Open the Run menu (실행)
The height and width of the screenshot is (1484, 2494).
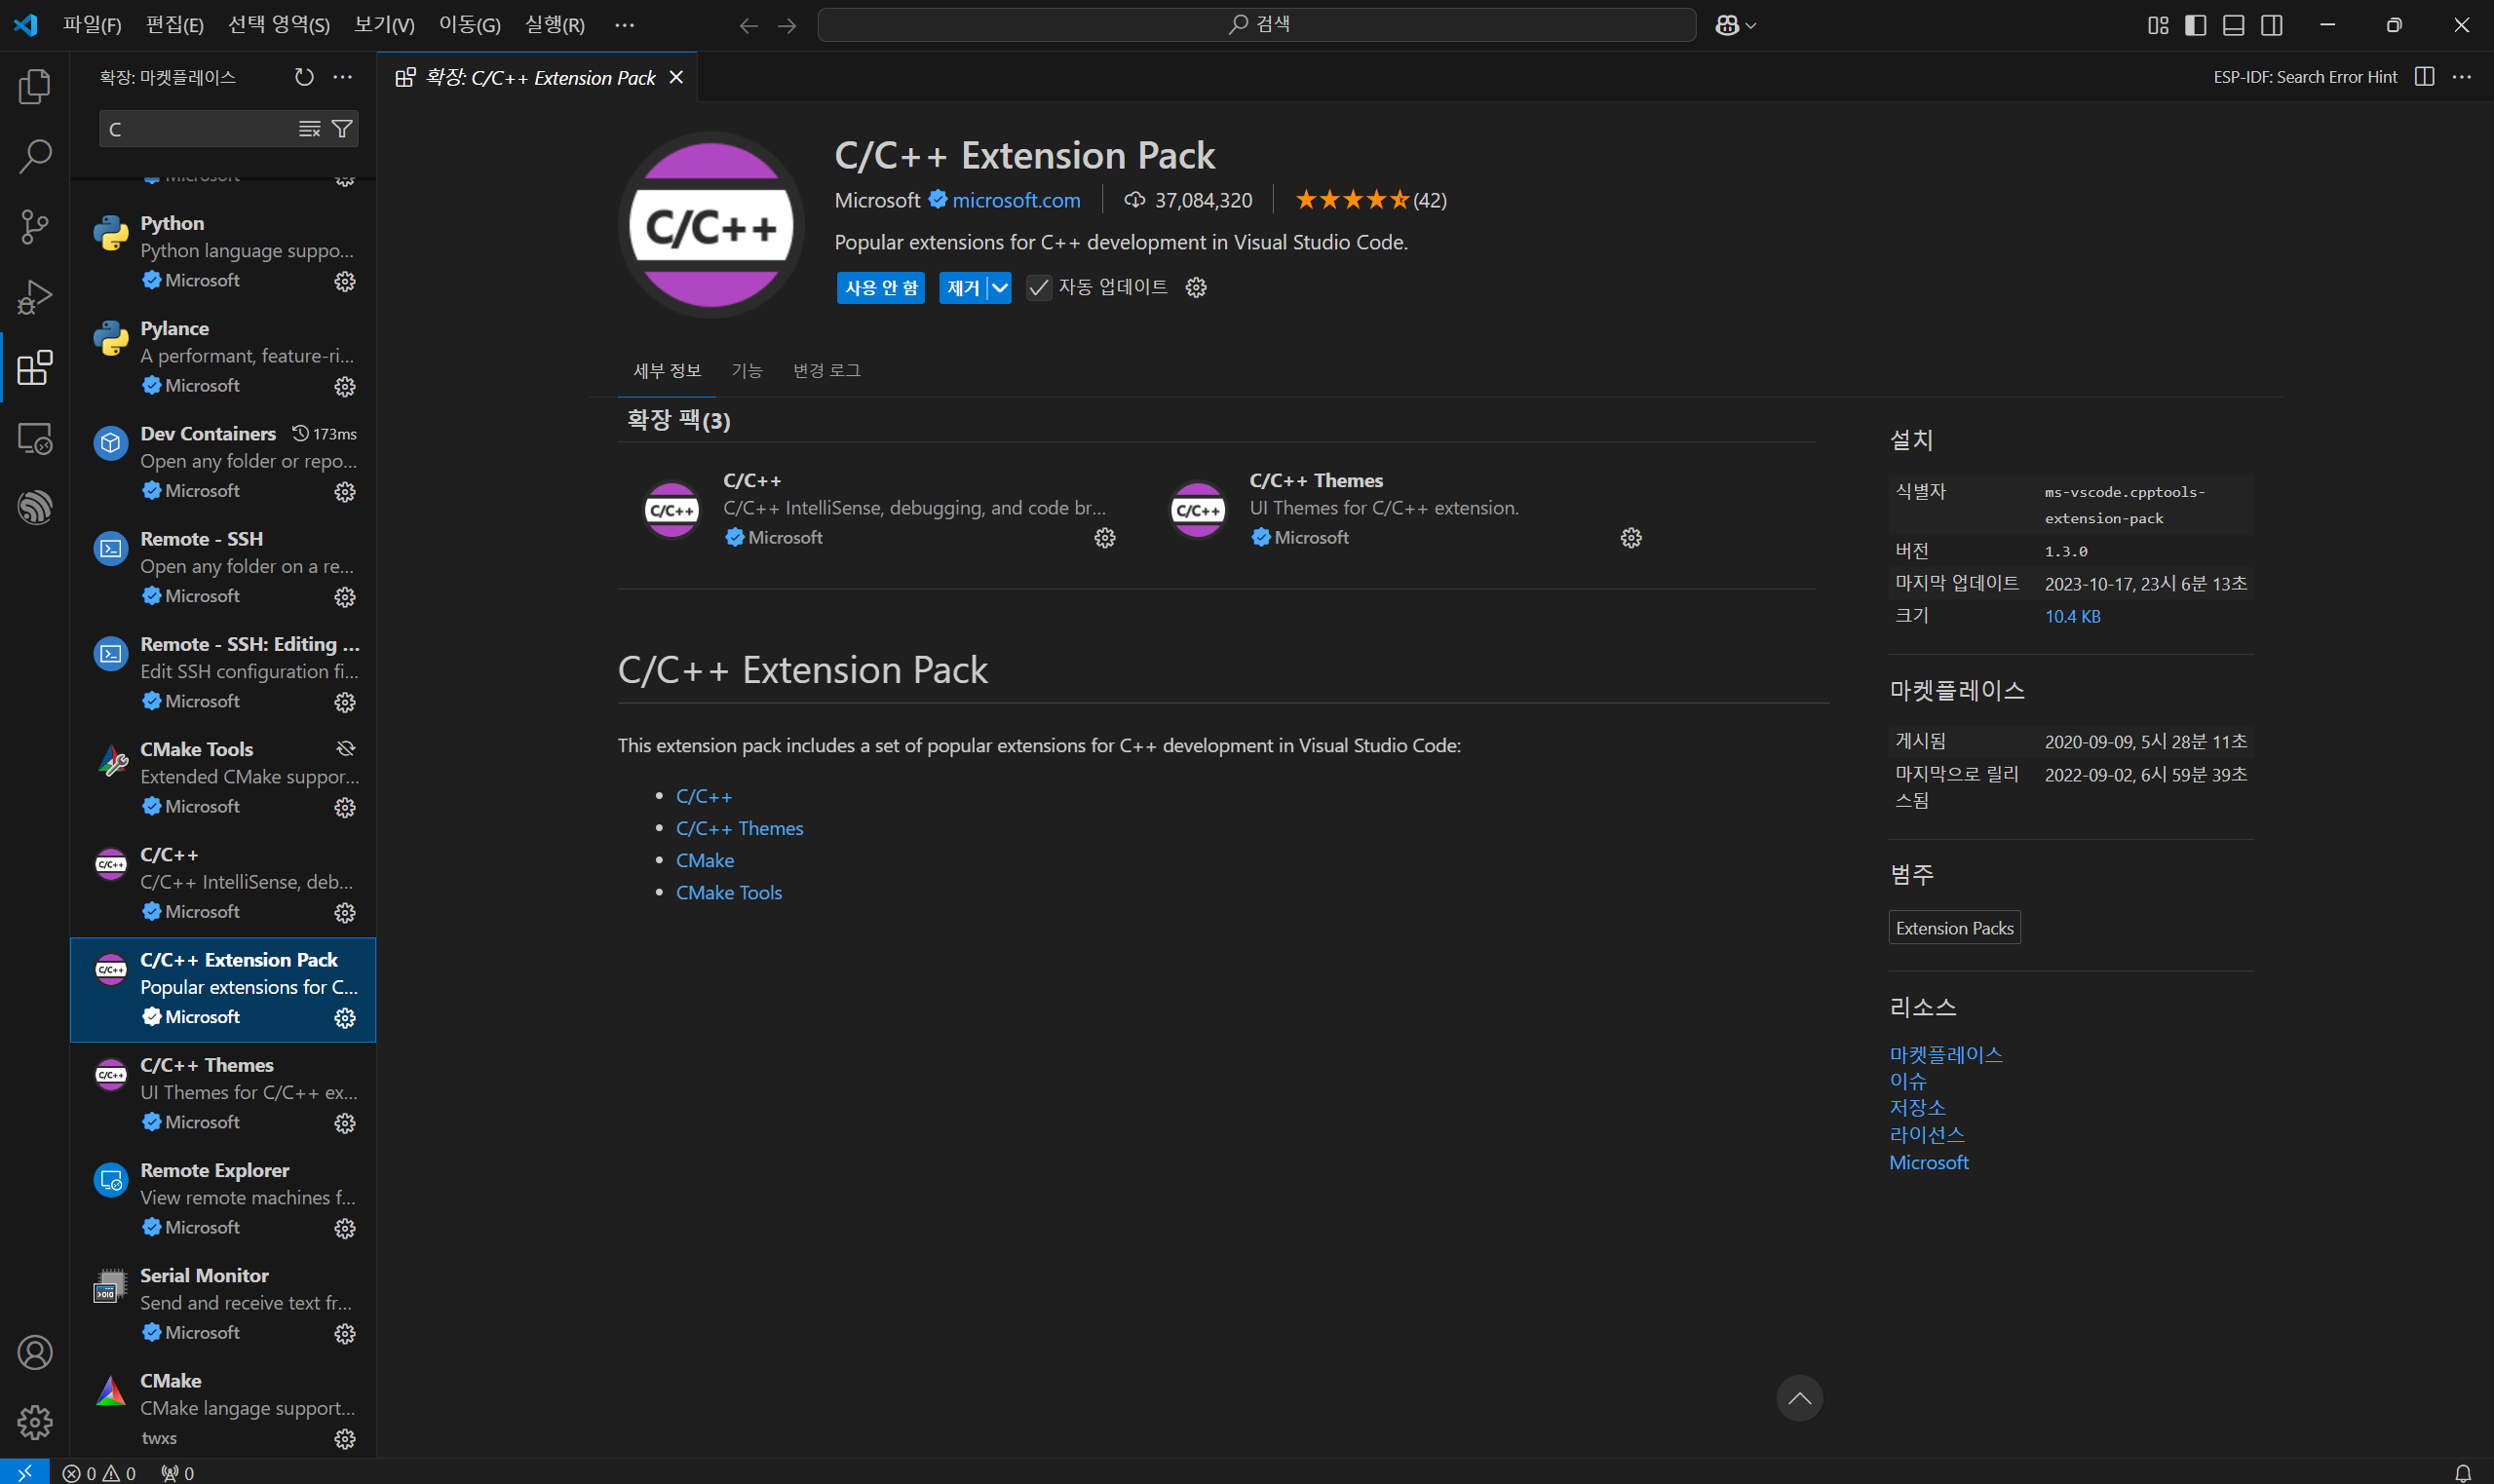[555, 25]
